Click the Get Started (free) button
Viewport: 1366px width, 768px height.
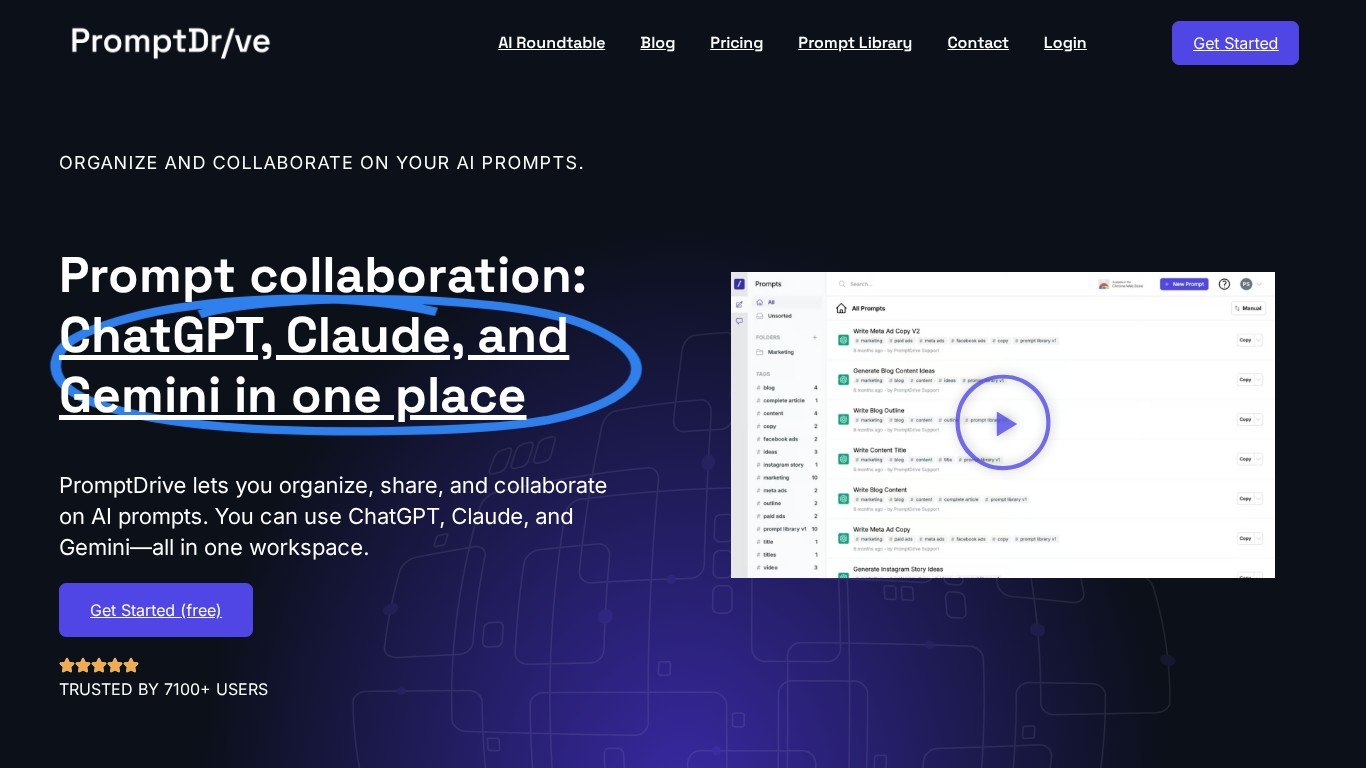156,610
